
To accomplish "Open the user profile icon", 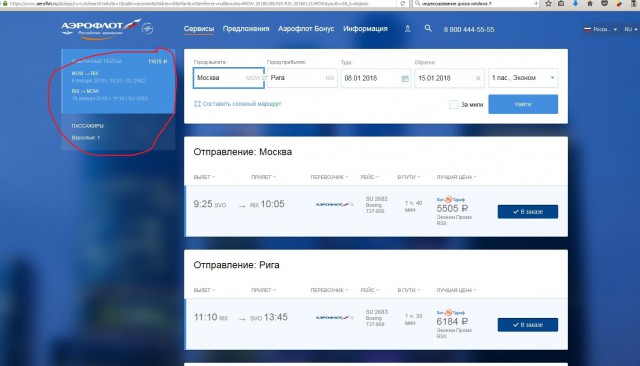I will point(407,29).
